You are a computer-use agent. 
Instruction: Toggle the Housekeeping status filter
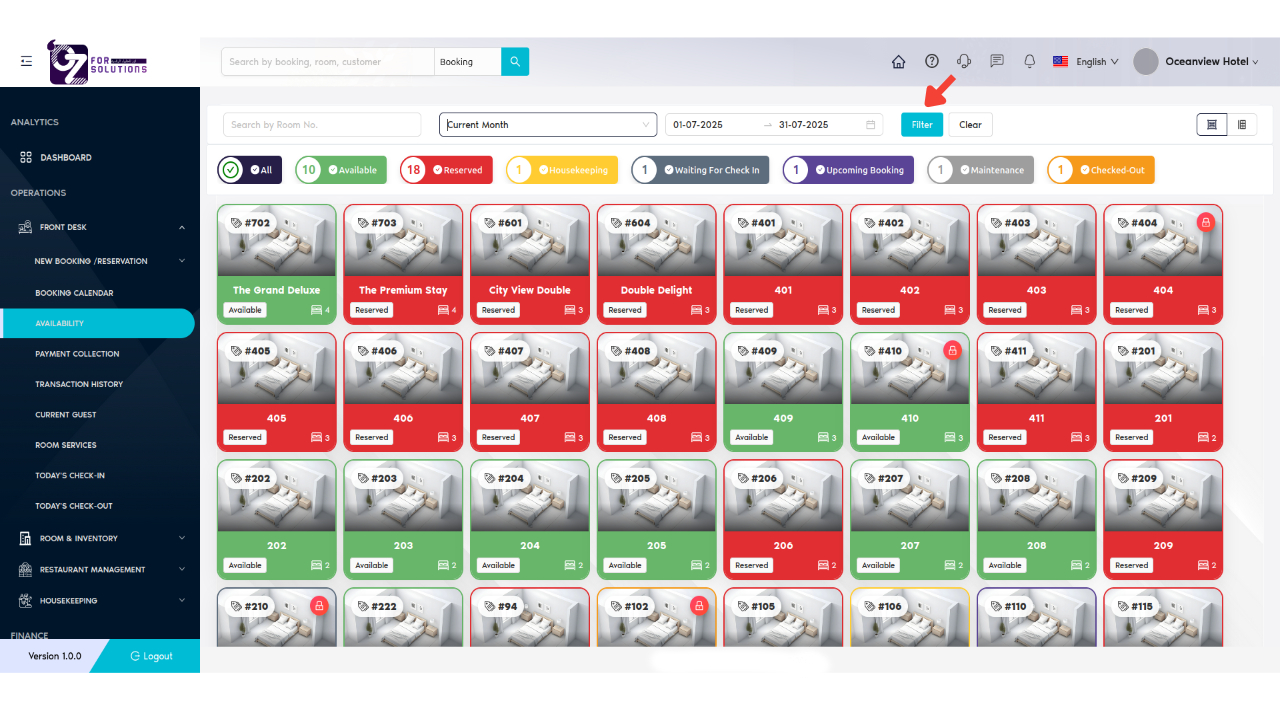(562, 170)
